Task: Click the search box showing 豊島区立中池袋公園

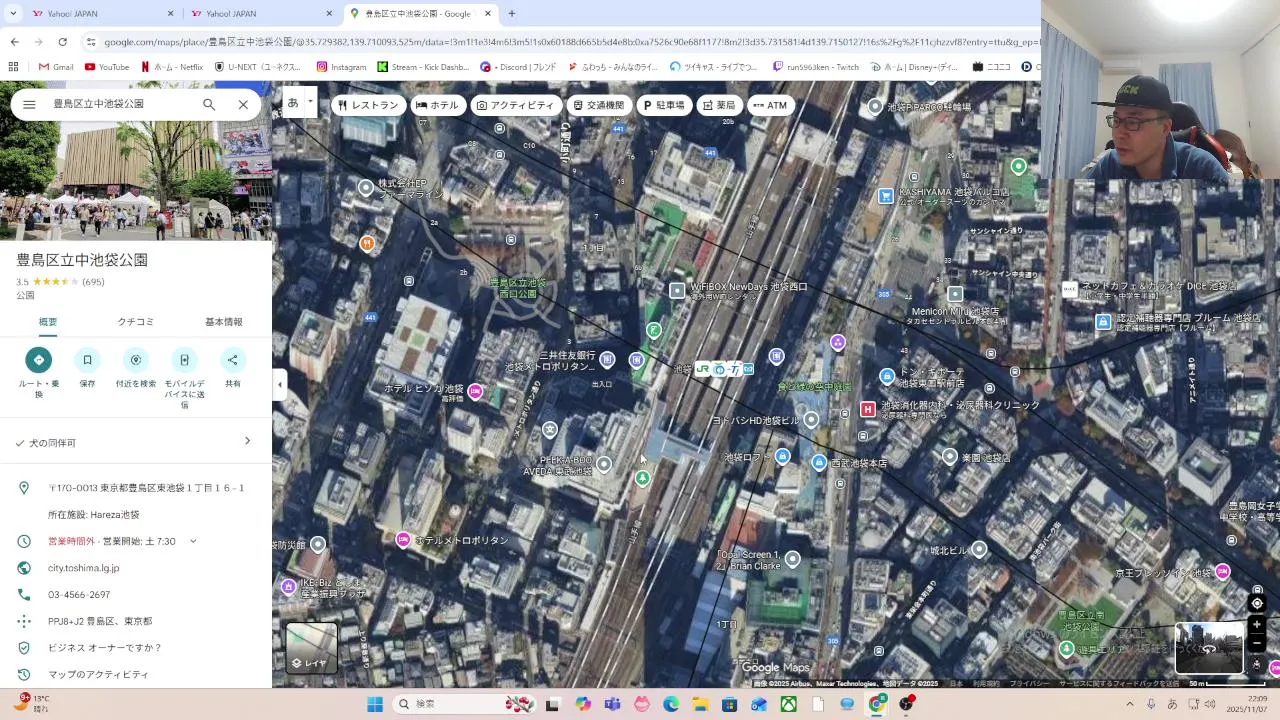Action: [x=120, y=104]
